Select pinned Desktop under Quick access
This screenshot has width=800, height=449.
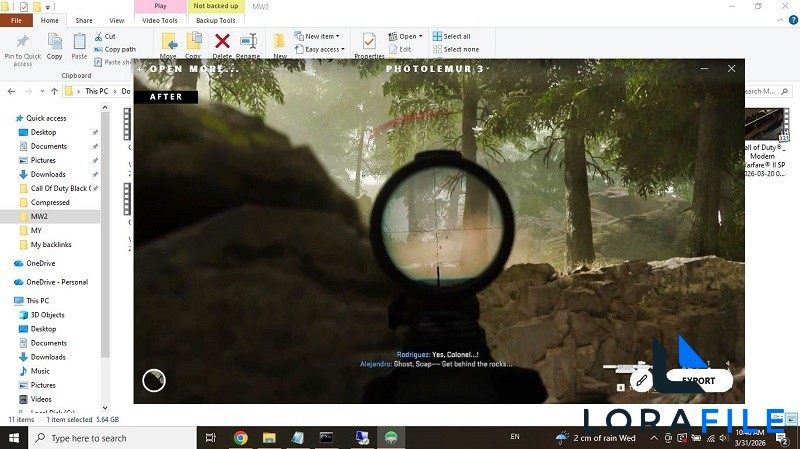click(x=43, y=132)
